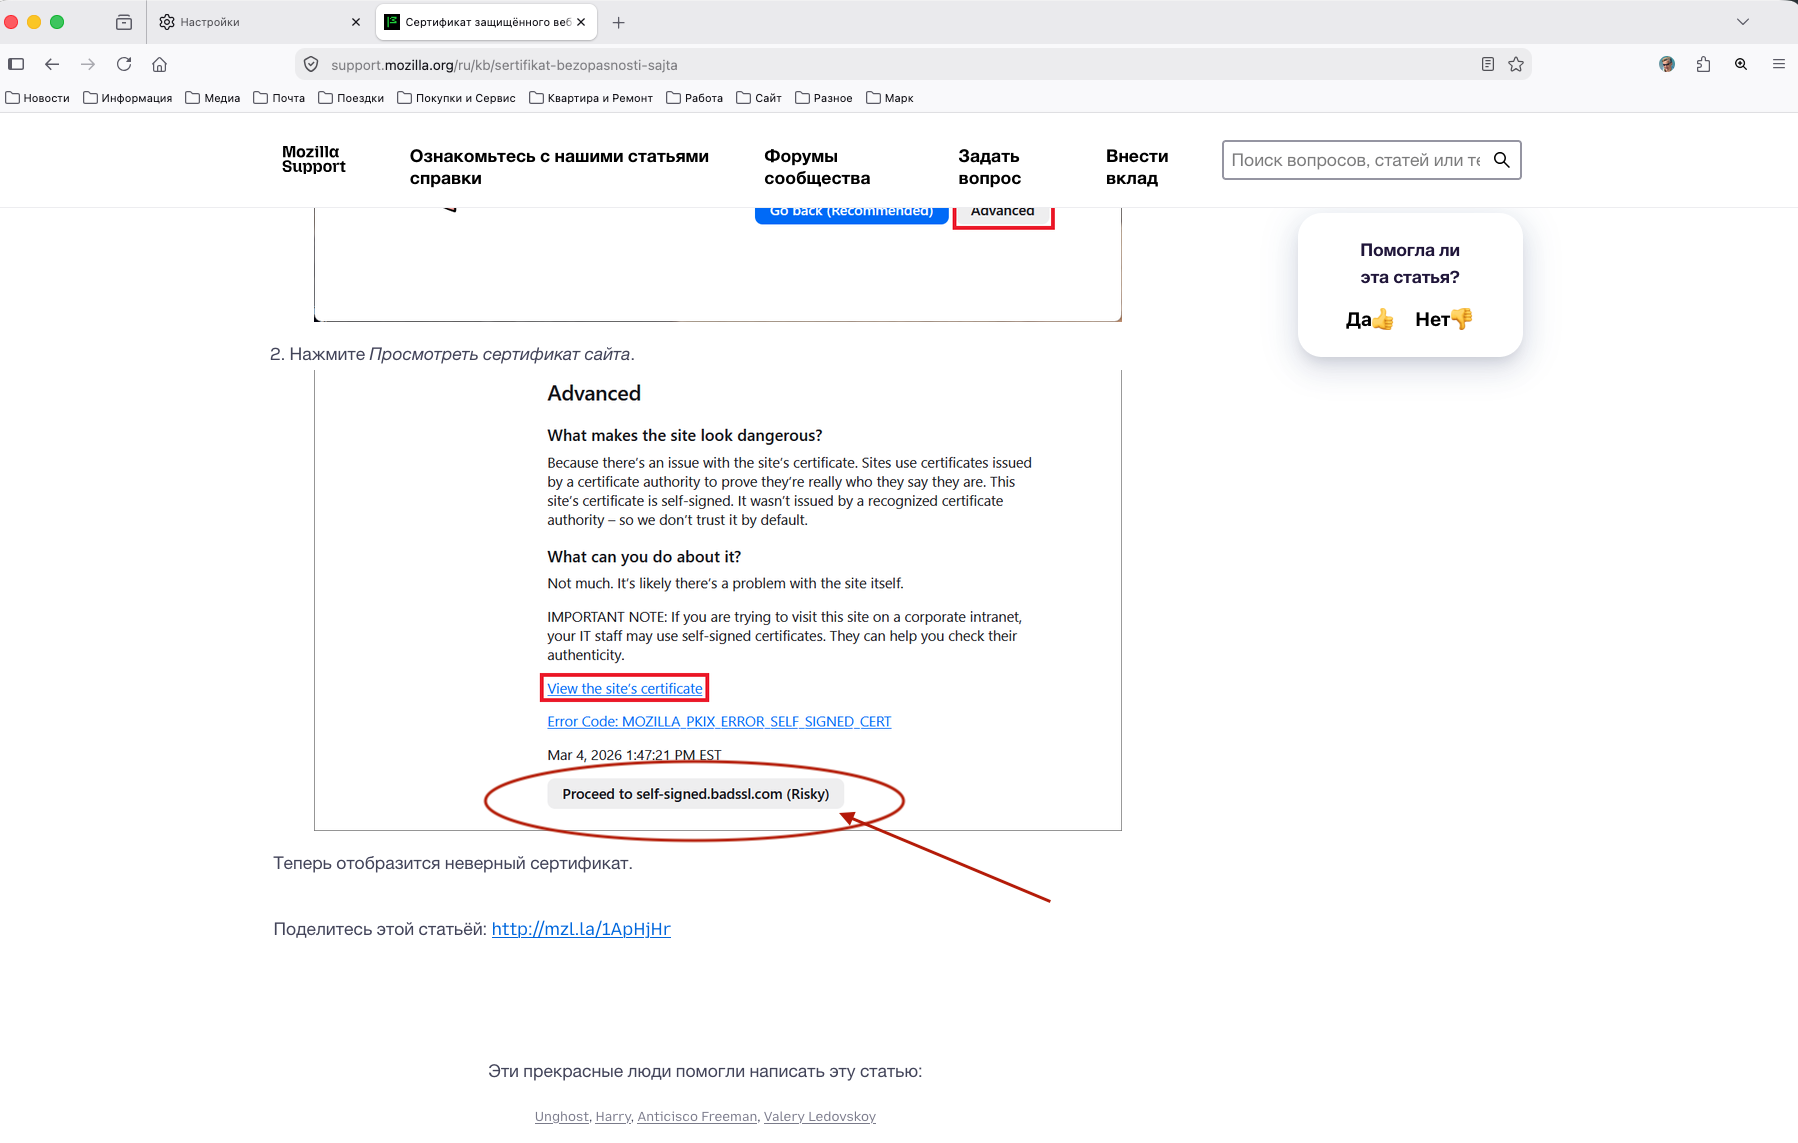The height and width of the screenshot is (1143, 1798).
Task: Show tracking protection shield info
Action: click(x=311, y=64)
